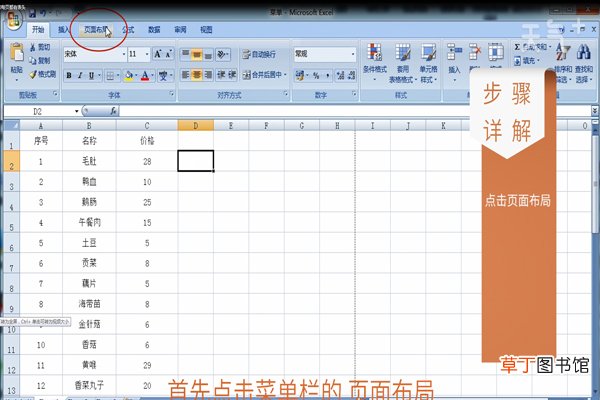Click the Decrease Font Size icon
The height and width of the screenshot is (400, 600).
tap(168, 54)
